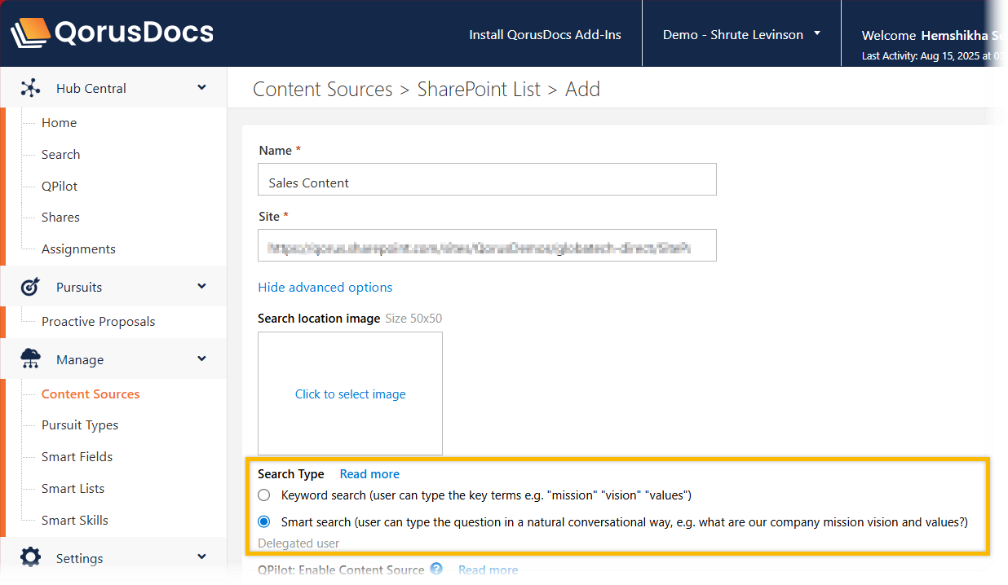Image resolution: width=1008 pixels, height=585 pixels.
Task: Click Hide advanced options link
Action: tap(325, 287)
